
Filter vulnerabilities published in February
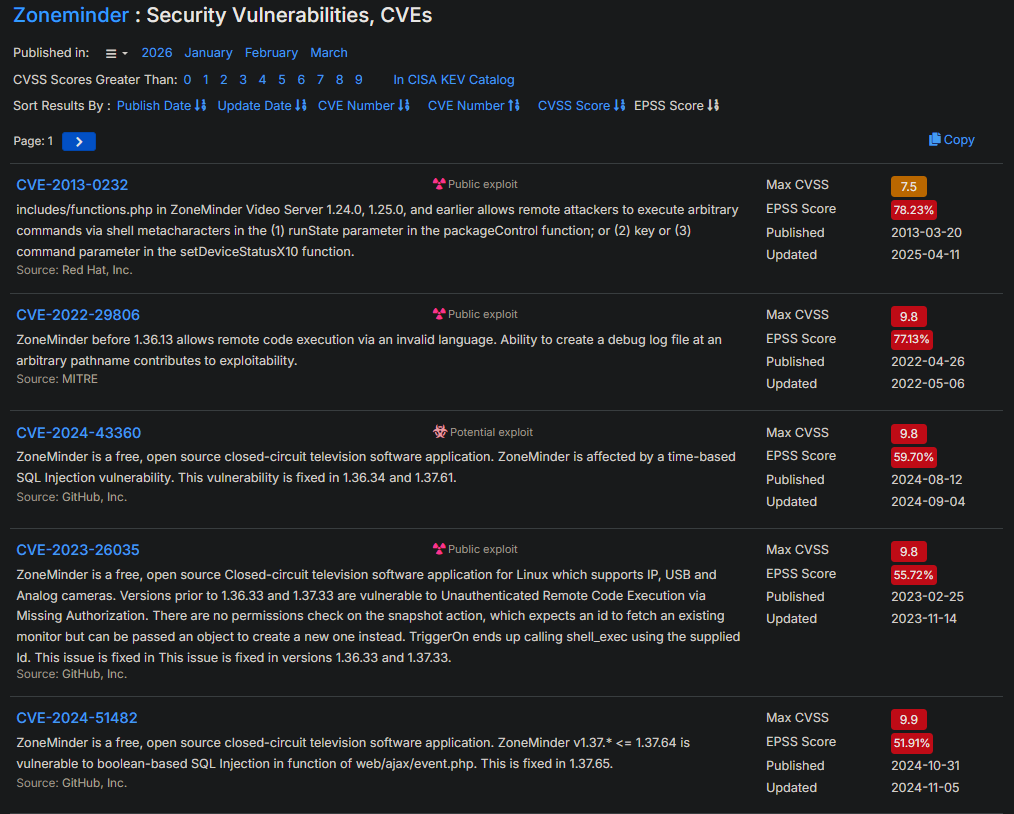point(272,53)
